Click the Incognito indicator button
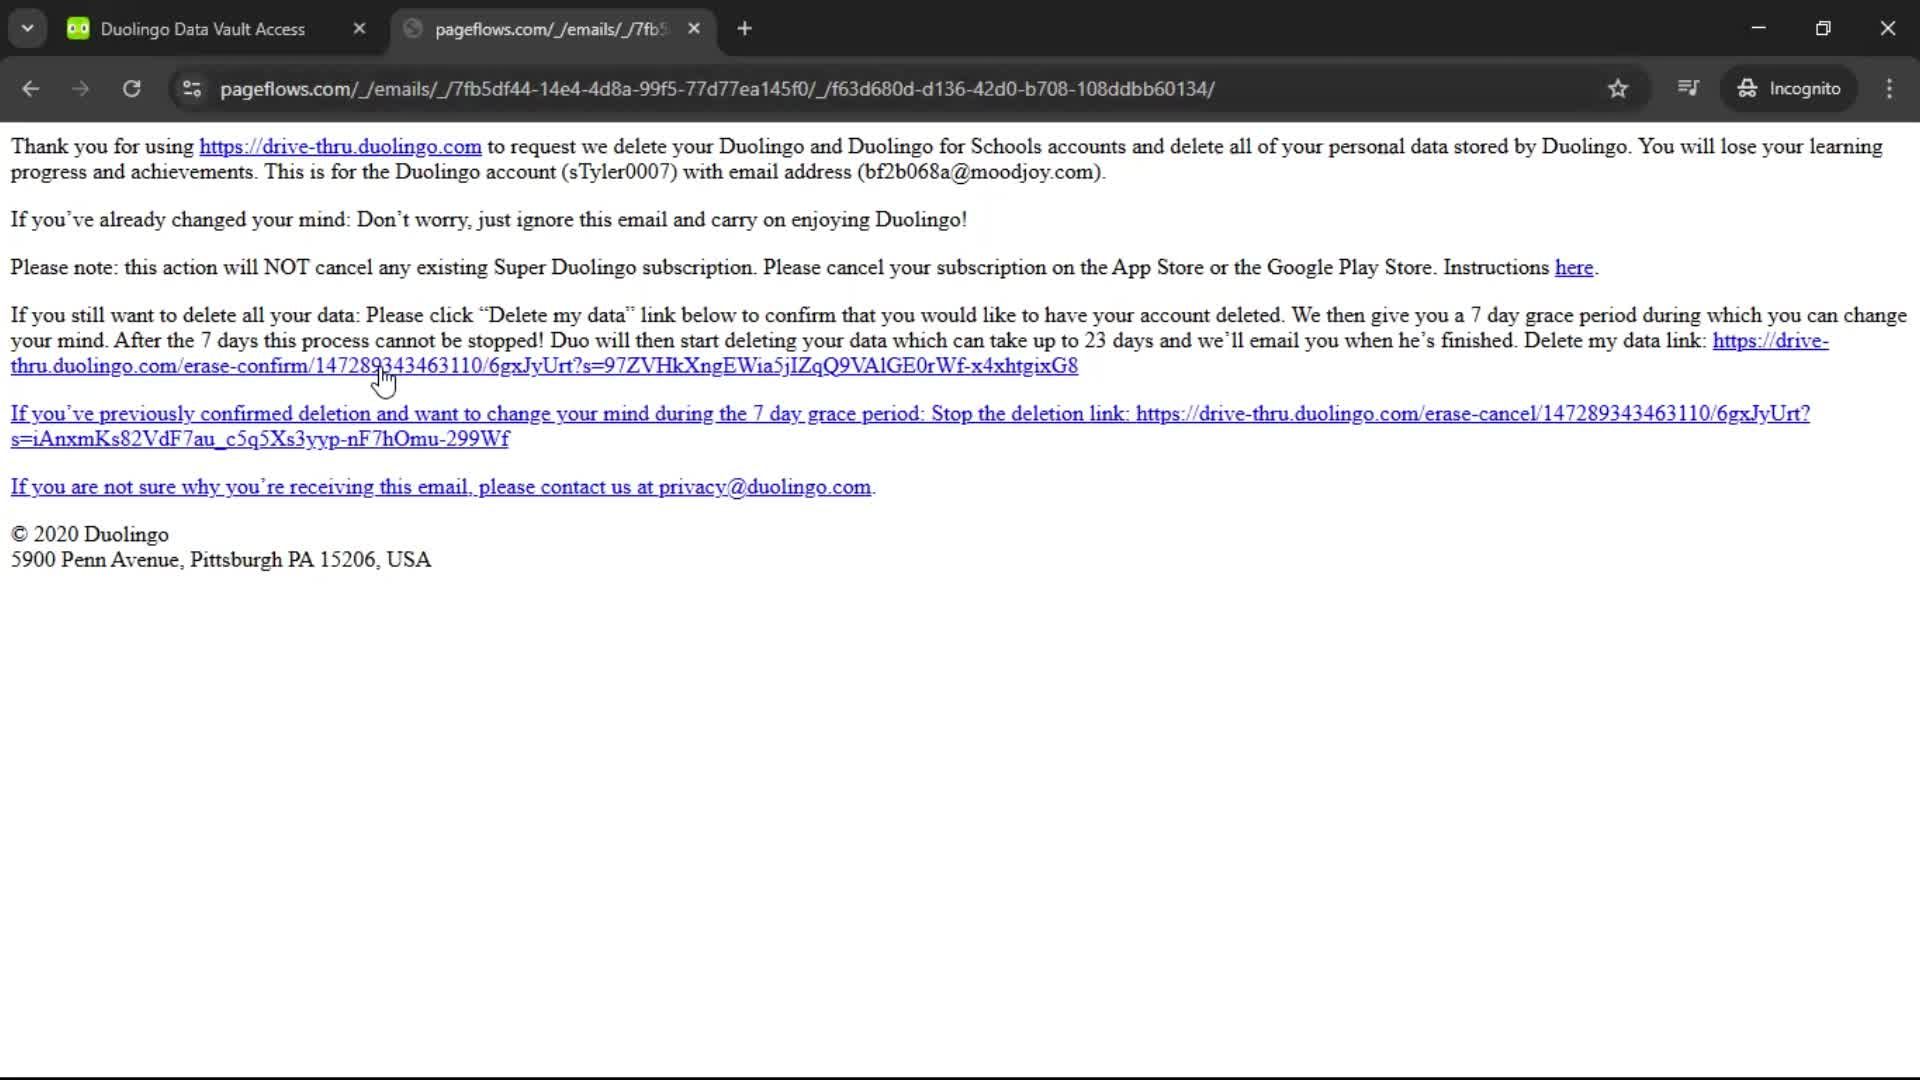The image size is (1920, 1080). (1789, 89)
